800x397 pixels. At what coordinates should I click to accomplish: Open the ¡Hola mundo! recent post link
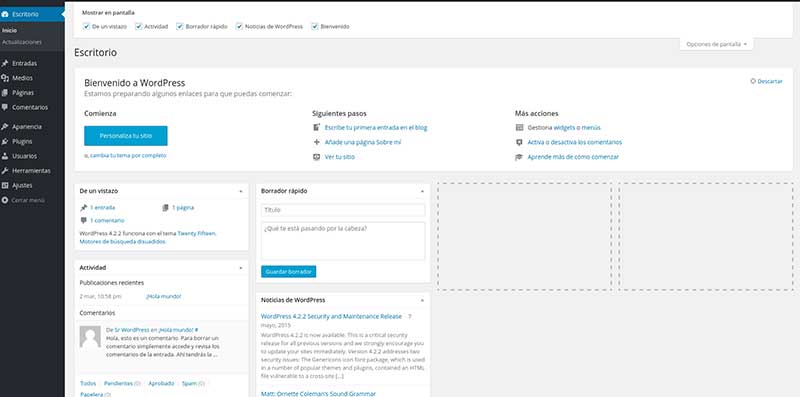pyautogui.click(x=163, y=296)
